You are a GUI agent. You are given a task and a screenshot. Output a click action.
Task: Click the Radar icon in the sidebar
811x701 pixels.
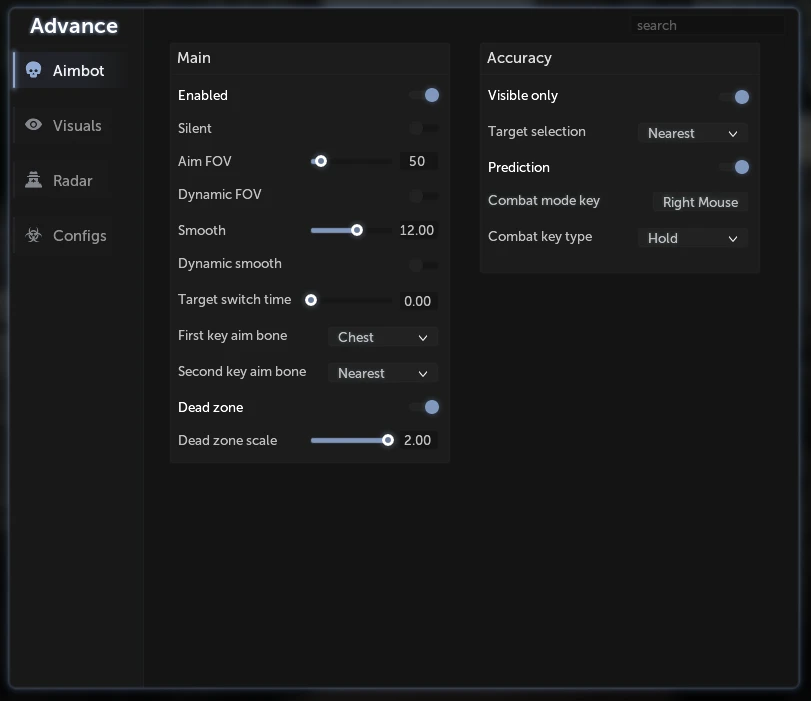point(34,180)
